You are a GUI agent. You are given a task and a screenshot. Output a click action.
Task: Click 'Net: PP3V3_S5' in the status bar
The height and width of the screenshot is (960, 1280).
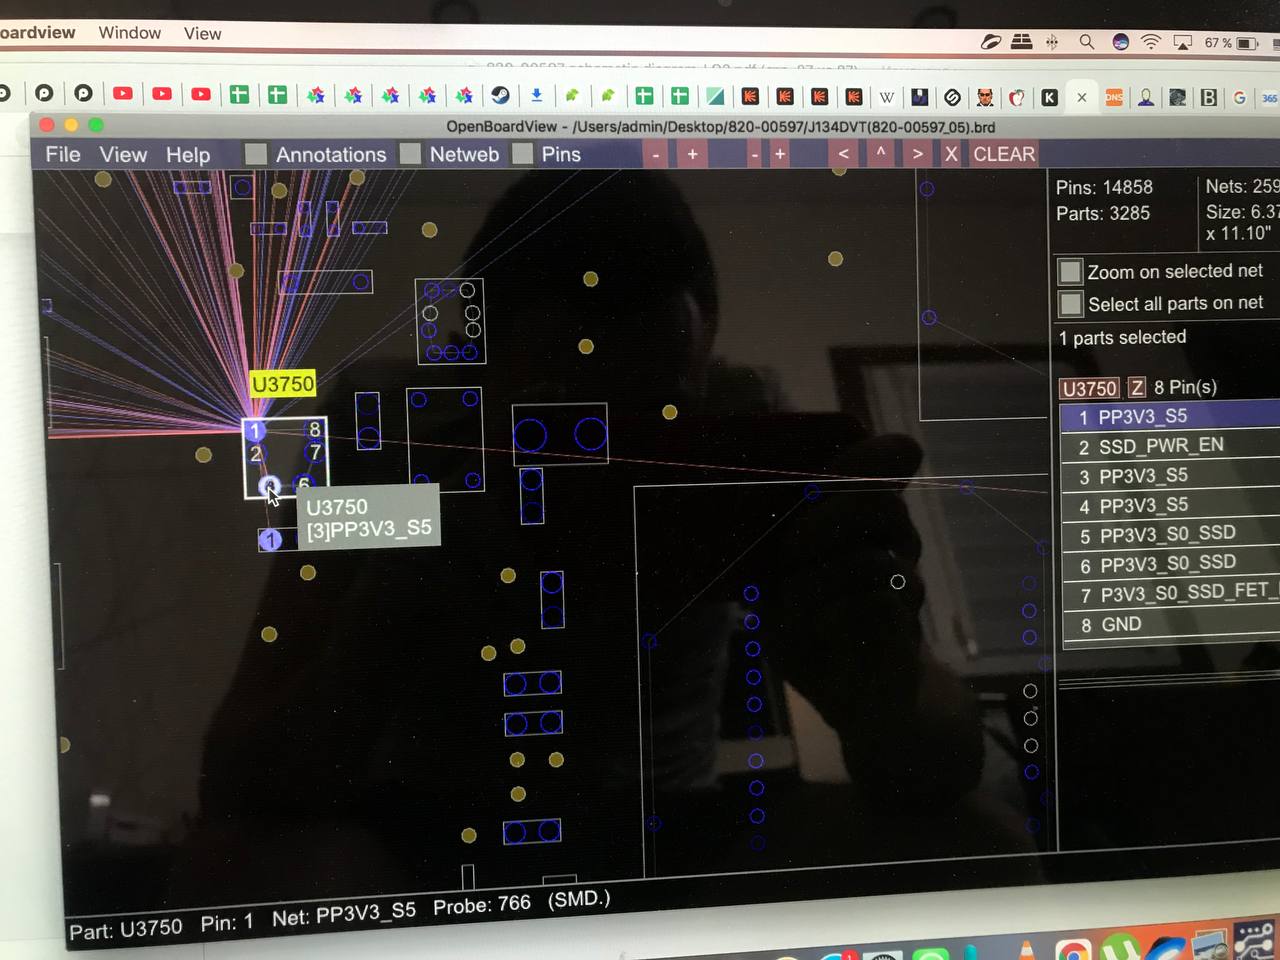(343, 914)
